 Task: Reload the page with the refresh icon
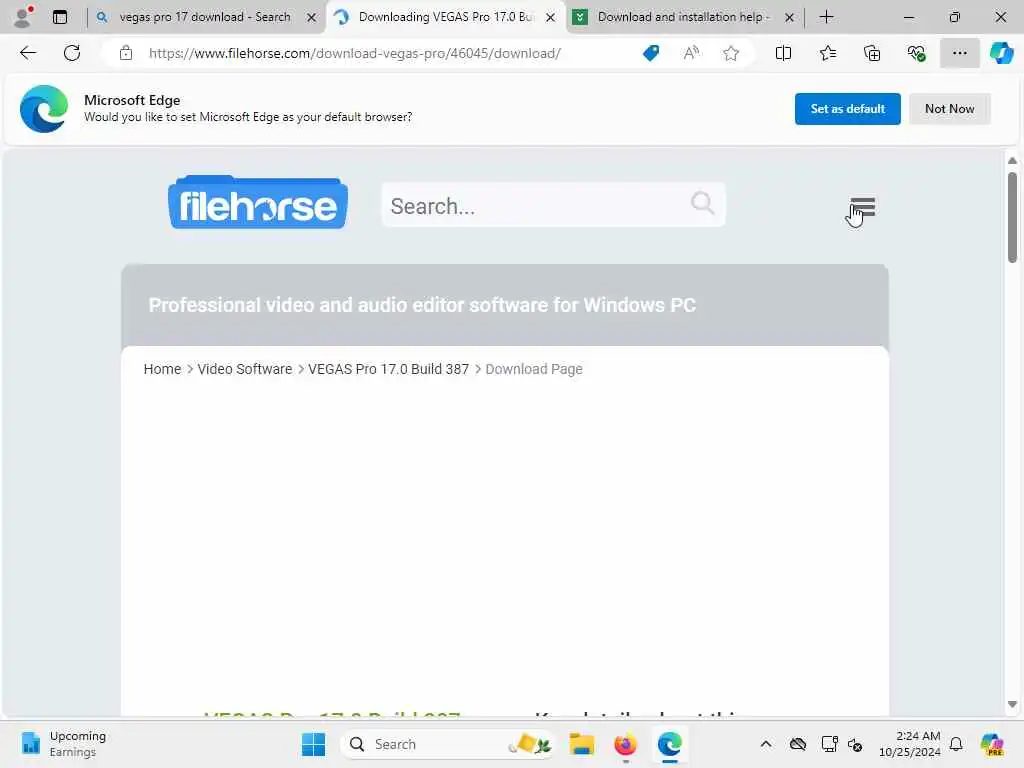[x=72, y=53]
